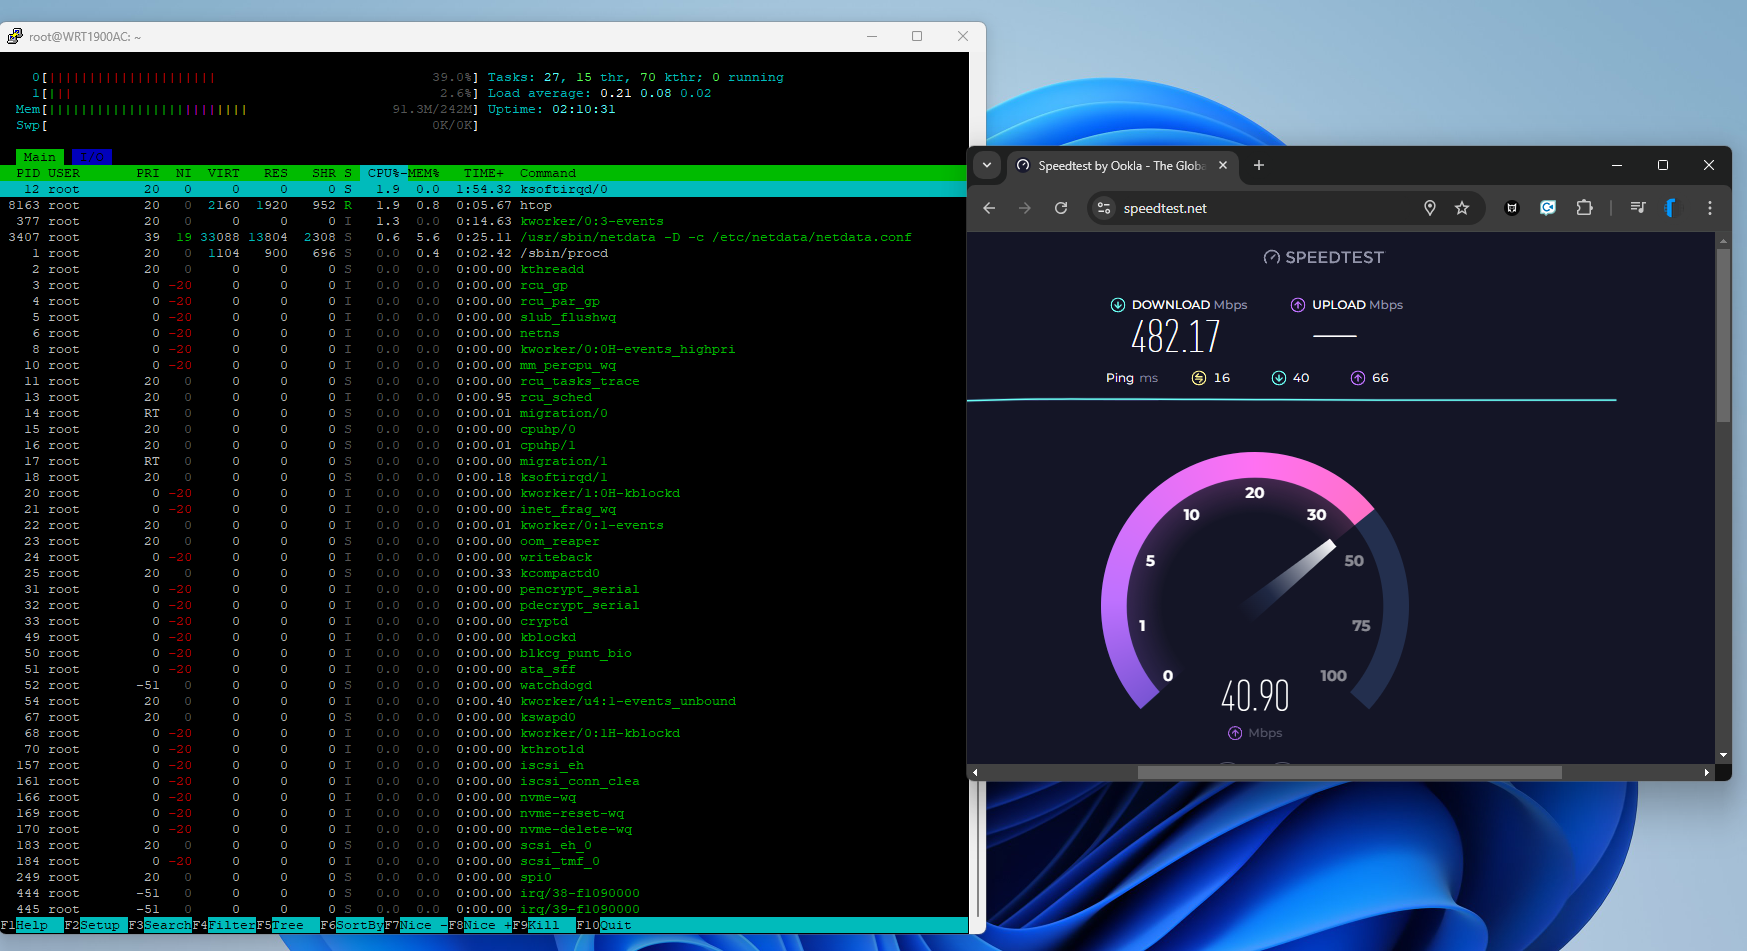Sort by the PID column header
Viewport: 1747px width, 951px height.
click(x=28, y=173)
